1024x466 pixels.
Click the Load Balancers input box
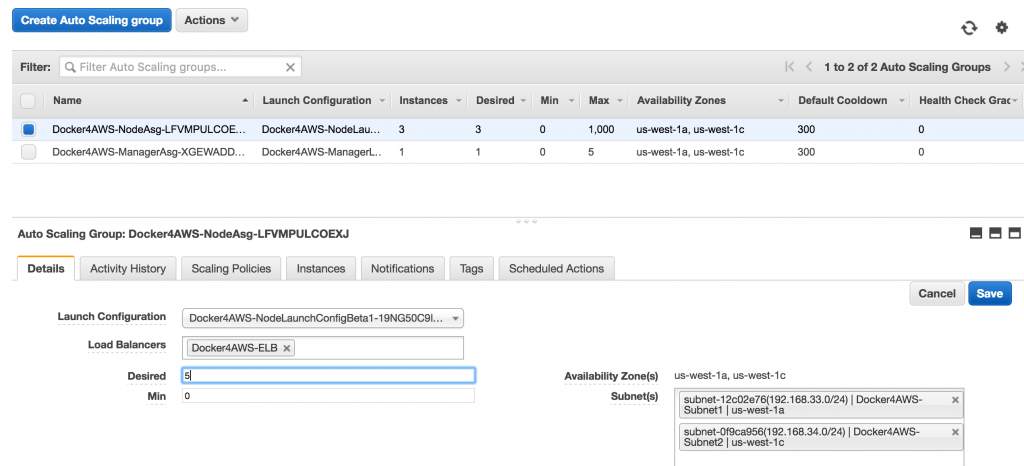pos(323,348)
